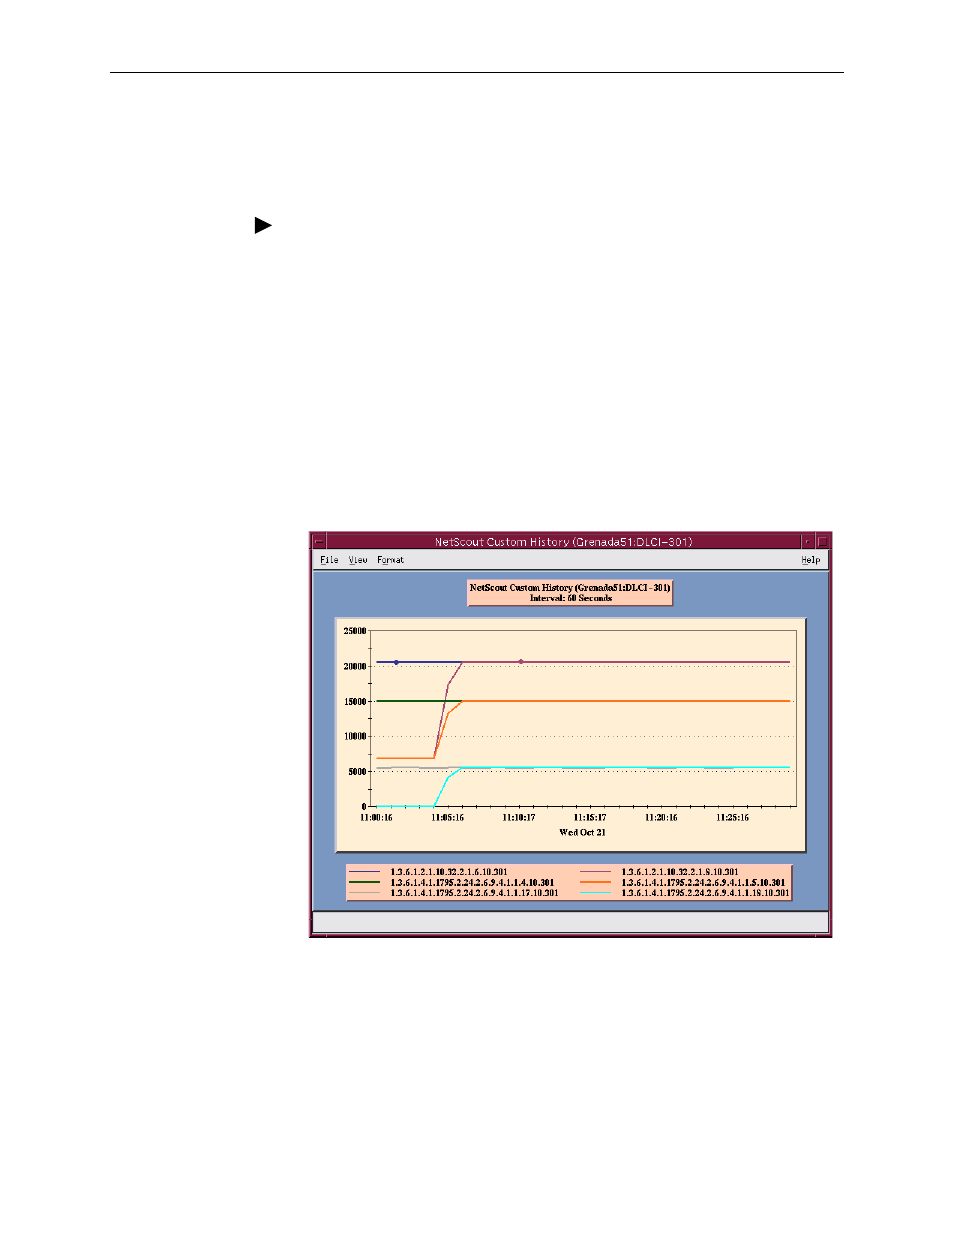Screen dimensions: 954x1235
Task: Minimize the NetScout Custom History window
Action: click(808, 542)
